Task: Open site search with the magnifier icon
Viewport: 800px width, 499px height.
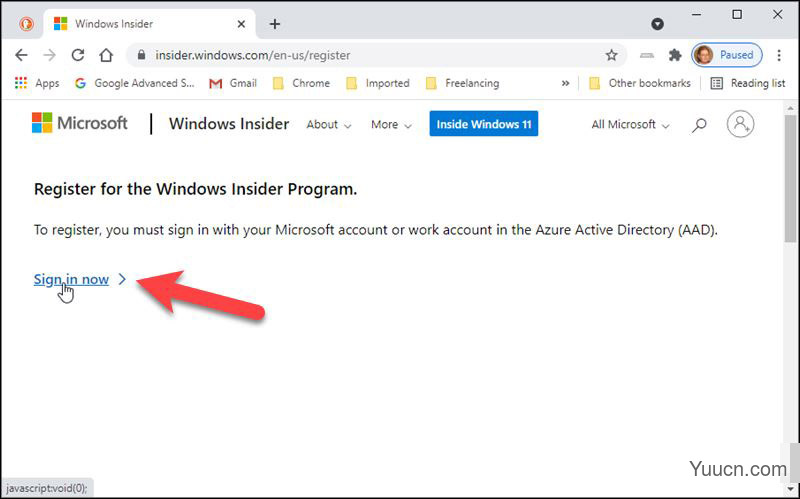Action: point(699,124)
